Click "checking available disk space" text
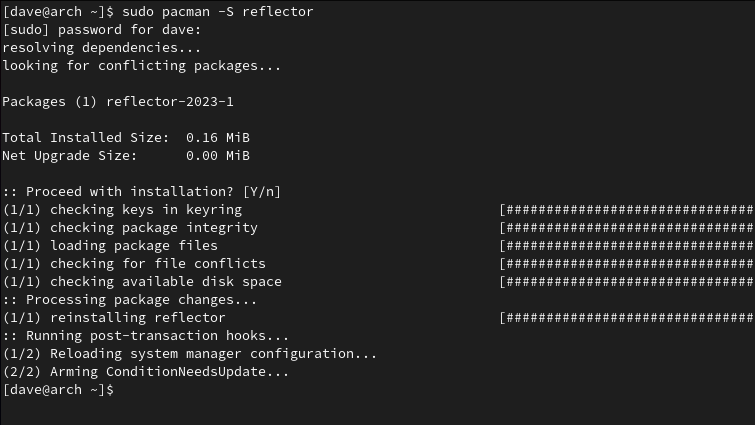Screen dimensions: 755x425 coord(165,281)
